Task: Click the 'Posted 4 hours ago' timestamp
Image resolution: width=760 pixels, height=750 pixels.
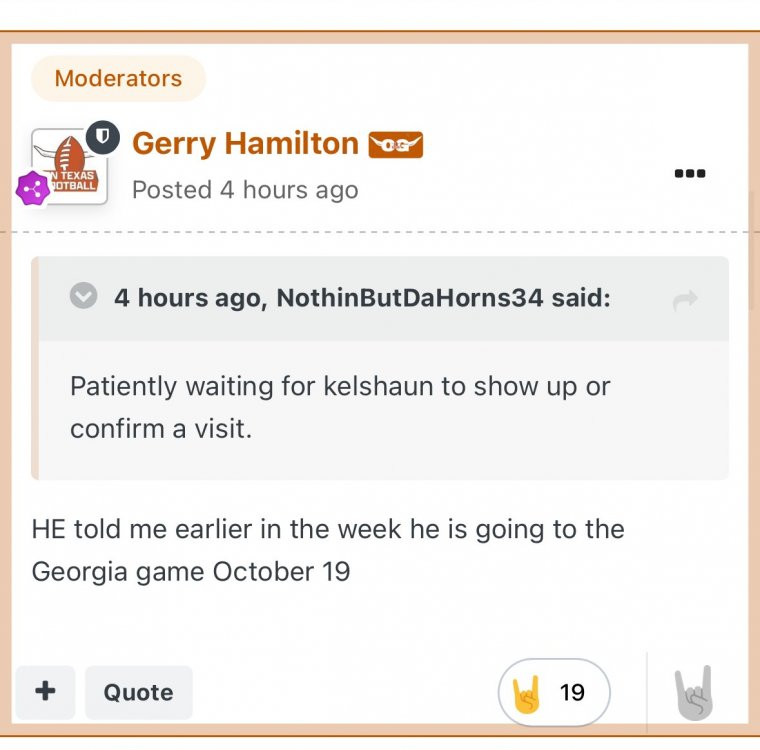Action: click(x=245, y=190)
